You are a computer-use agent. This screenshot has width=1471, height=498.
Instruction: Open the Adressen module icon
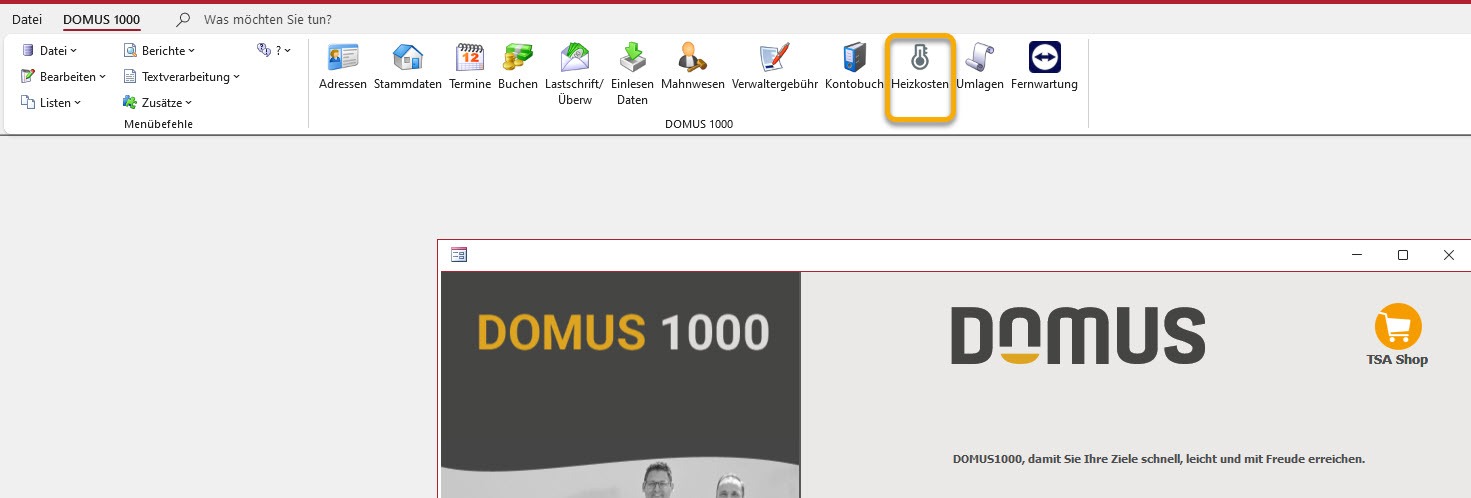click(x=343, y=57)
